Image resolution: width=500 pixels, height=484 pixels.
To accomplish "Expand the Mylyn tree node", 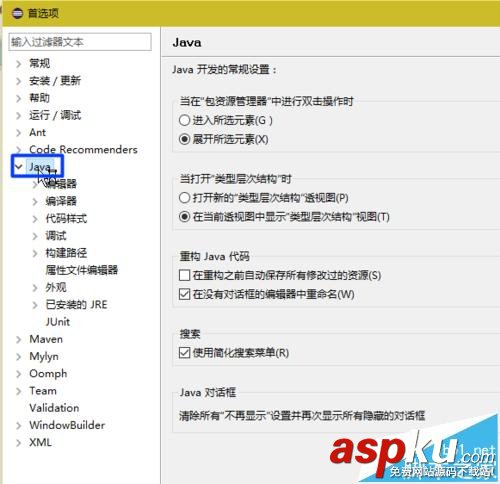I will [x=19, y=357].
